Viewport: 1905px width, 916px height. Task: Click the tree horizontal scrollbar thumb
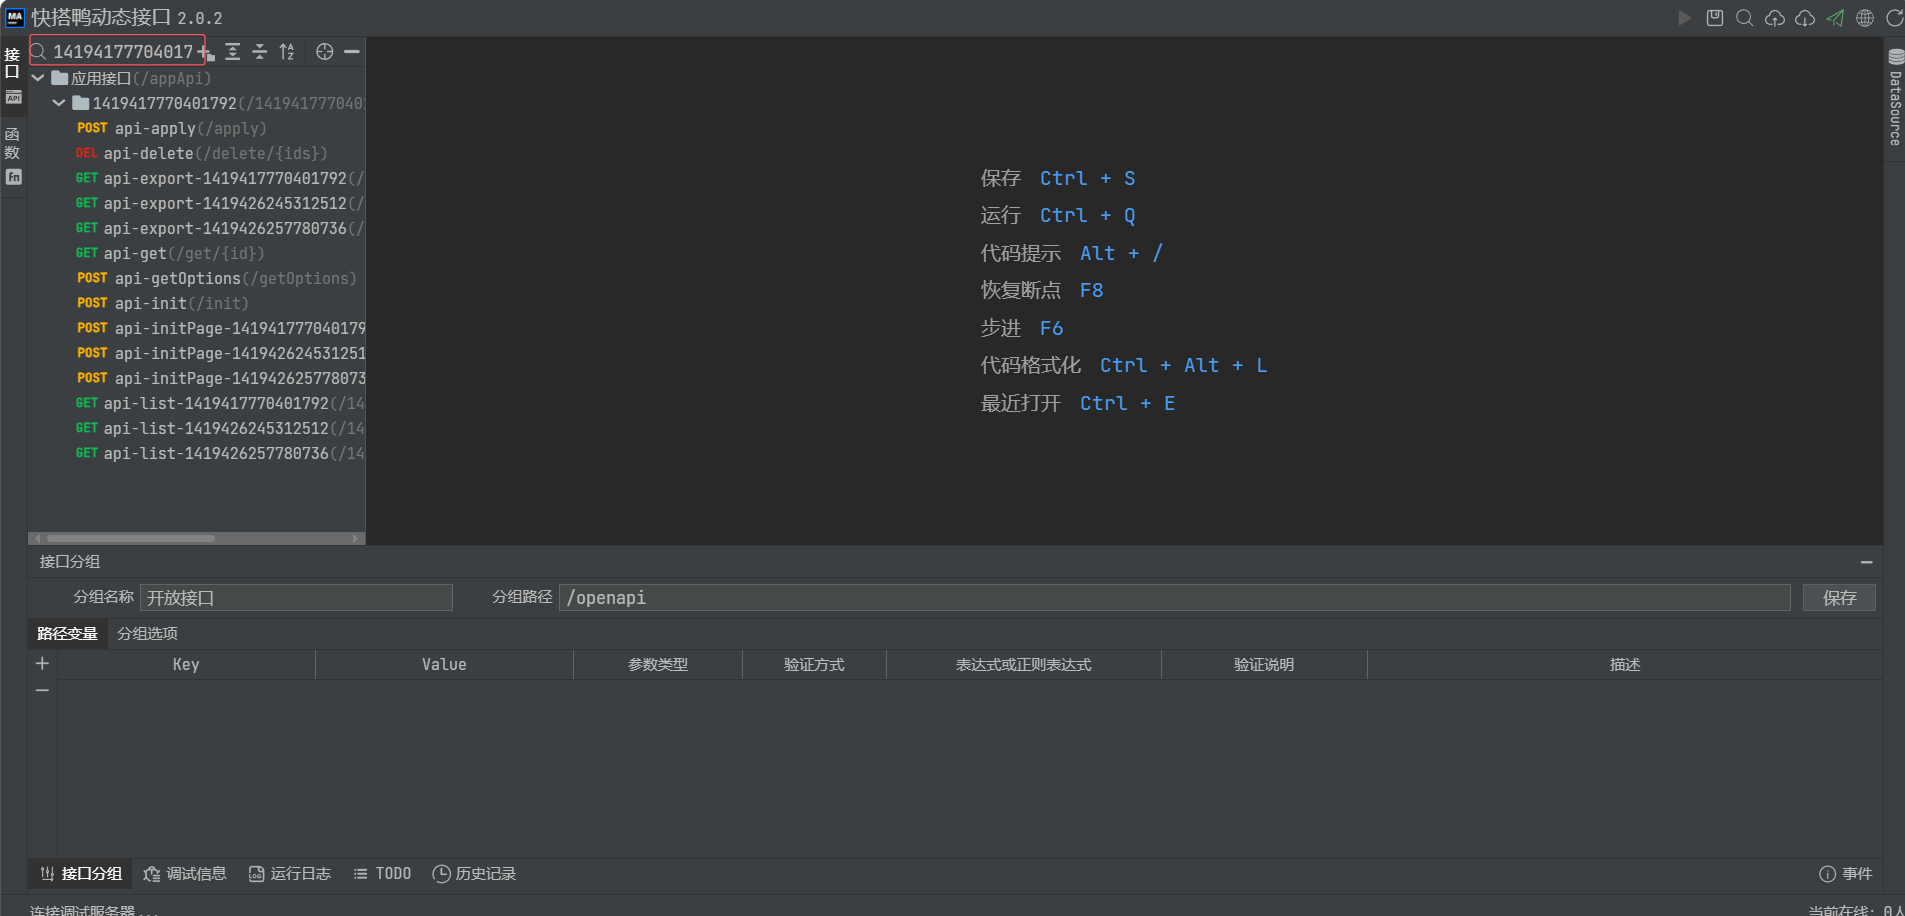130,538
